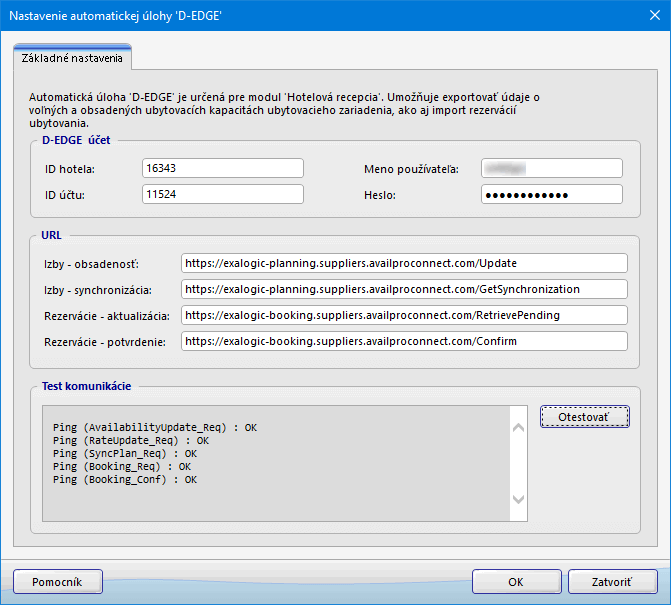Image resolution: width=671 pixels, height=605 pixels.
Task: Close the D-EDGE dialog with X
Action: [647, 16]
